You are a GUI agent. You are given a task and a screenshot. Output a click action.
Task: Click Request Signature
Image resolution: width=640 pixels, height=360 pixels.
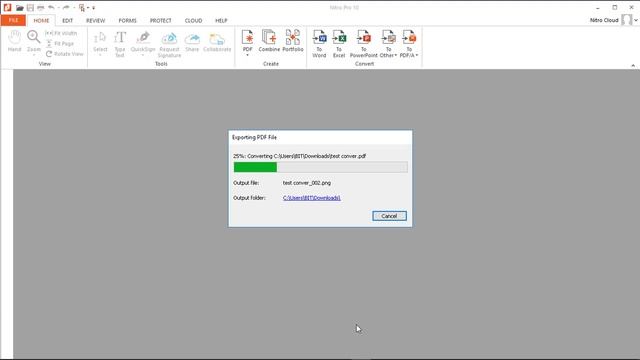click(169, 44)
